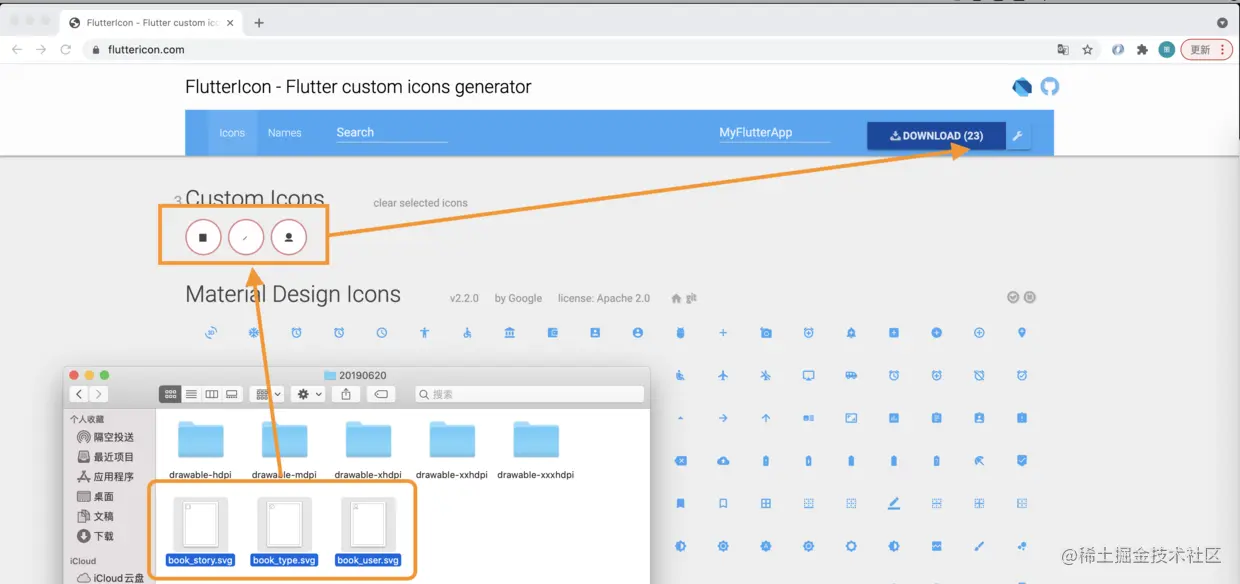Go forward in the Finder window
Viewport: 1240px width, 584px height.
[x=98, y=395]
